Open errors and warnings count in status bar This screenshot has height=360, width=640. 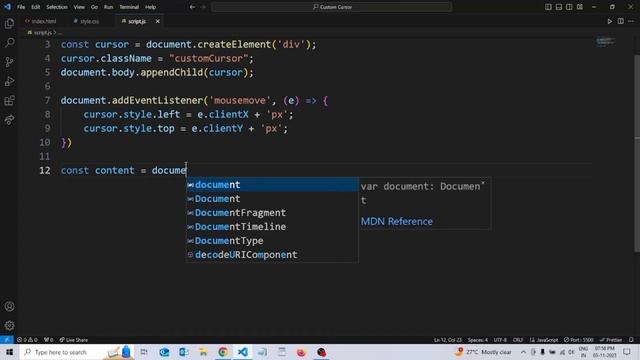click(27, 340)
